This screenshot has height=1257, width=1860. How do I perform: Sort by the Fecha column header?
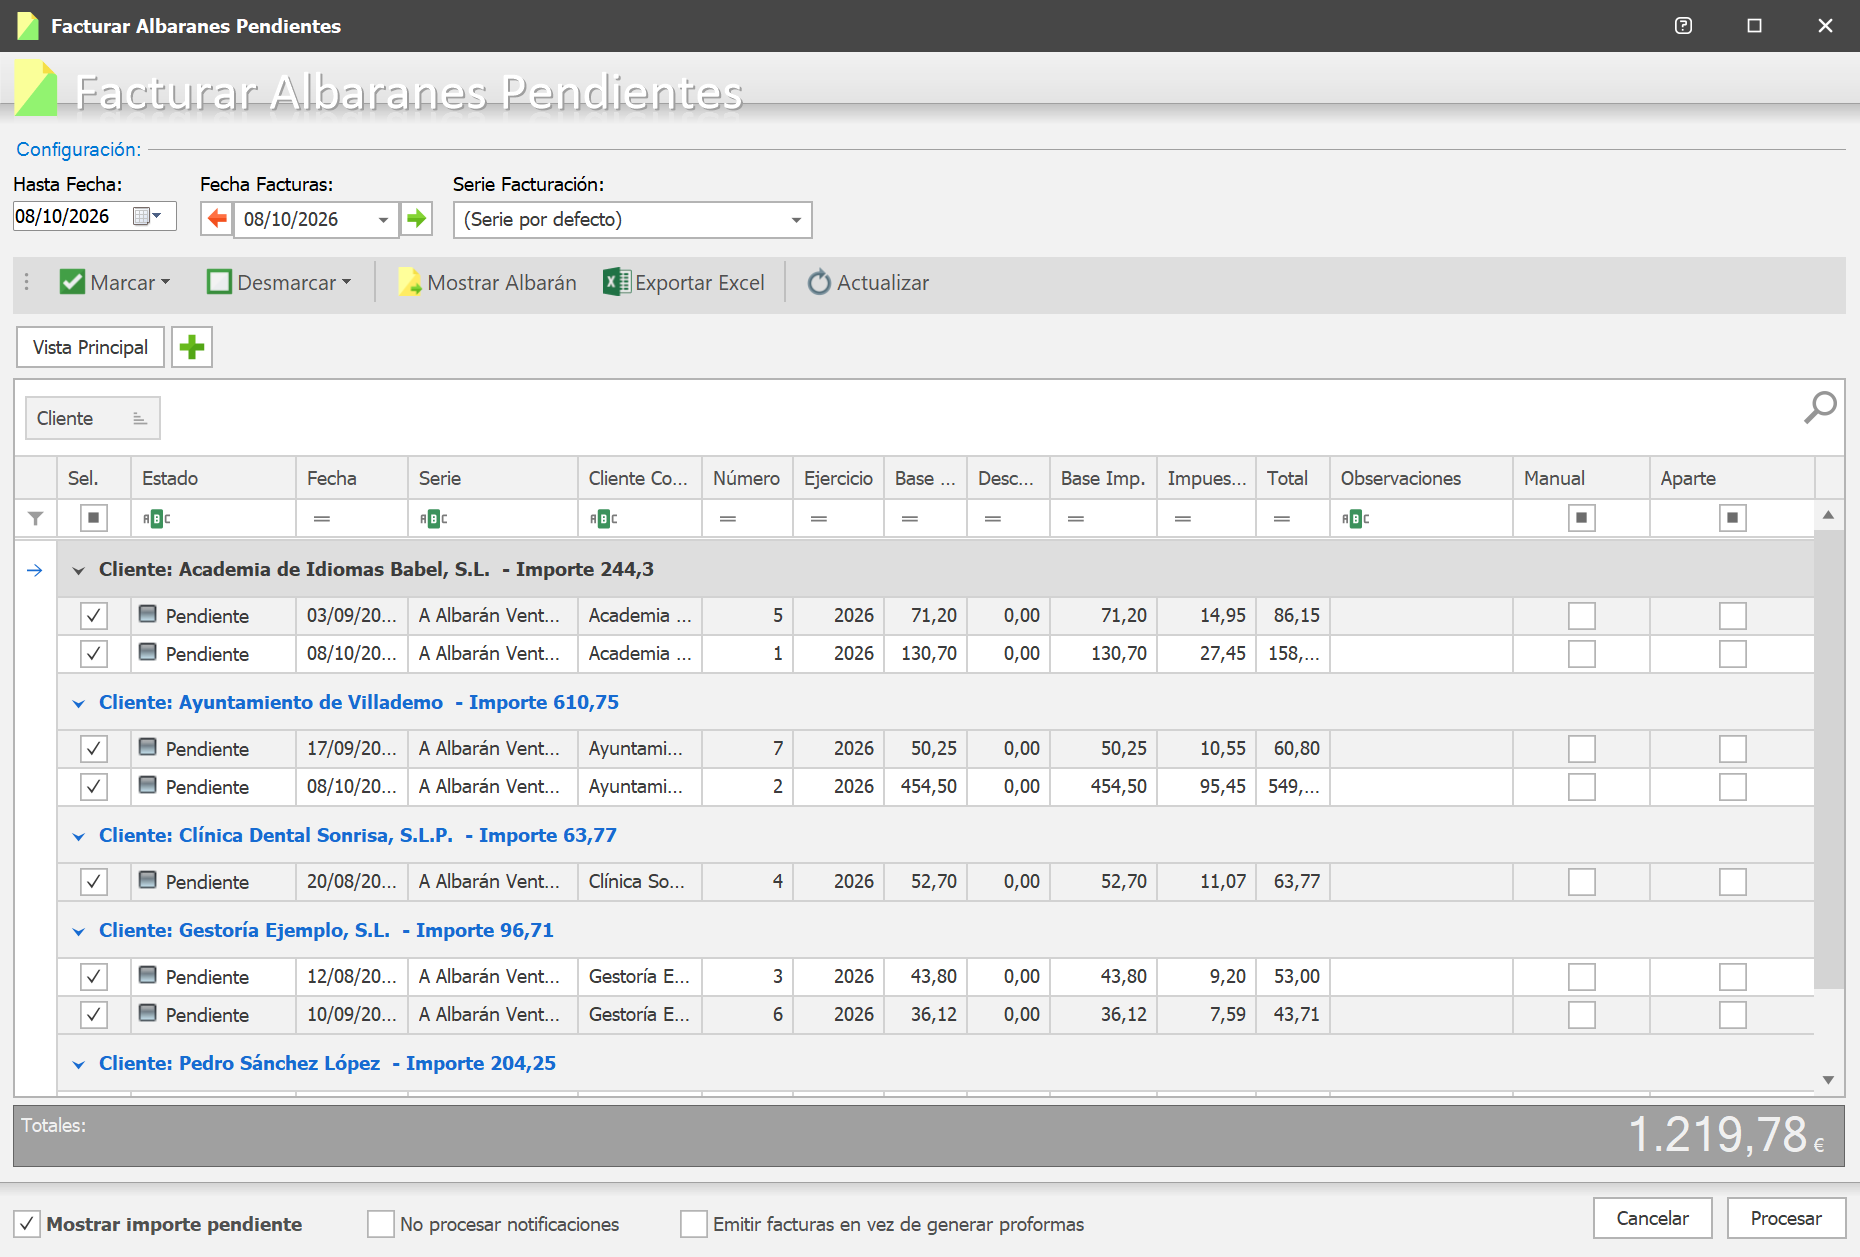pos(352,478)
